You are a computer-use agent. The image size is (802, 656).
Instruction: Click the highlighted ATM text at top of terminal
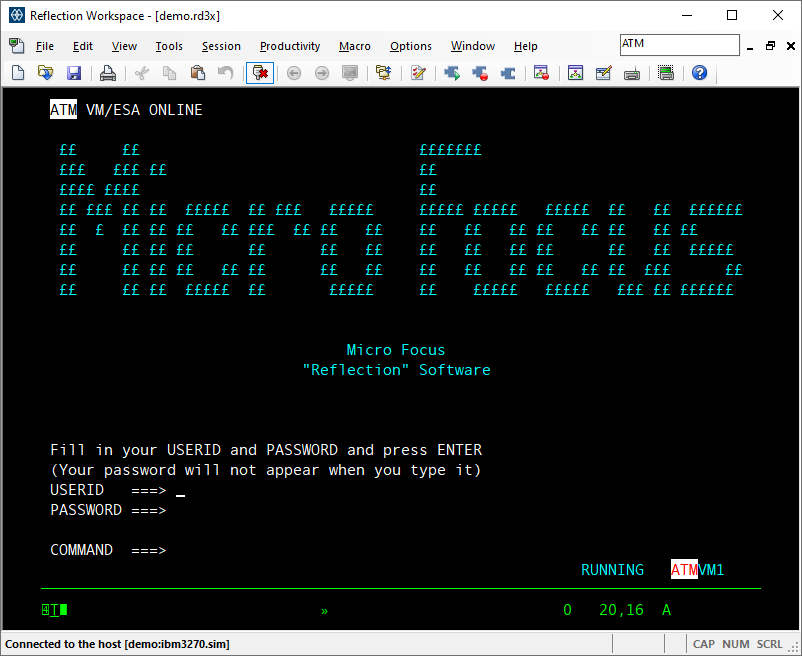coord(63,109)
